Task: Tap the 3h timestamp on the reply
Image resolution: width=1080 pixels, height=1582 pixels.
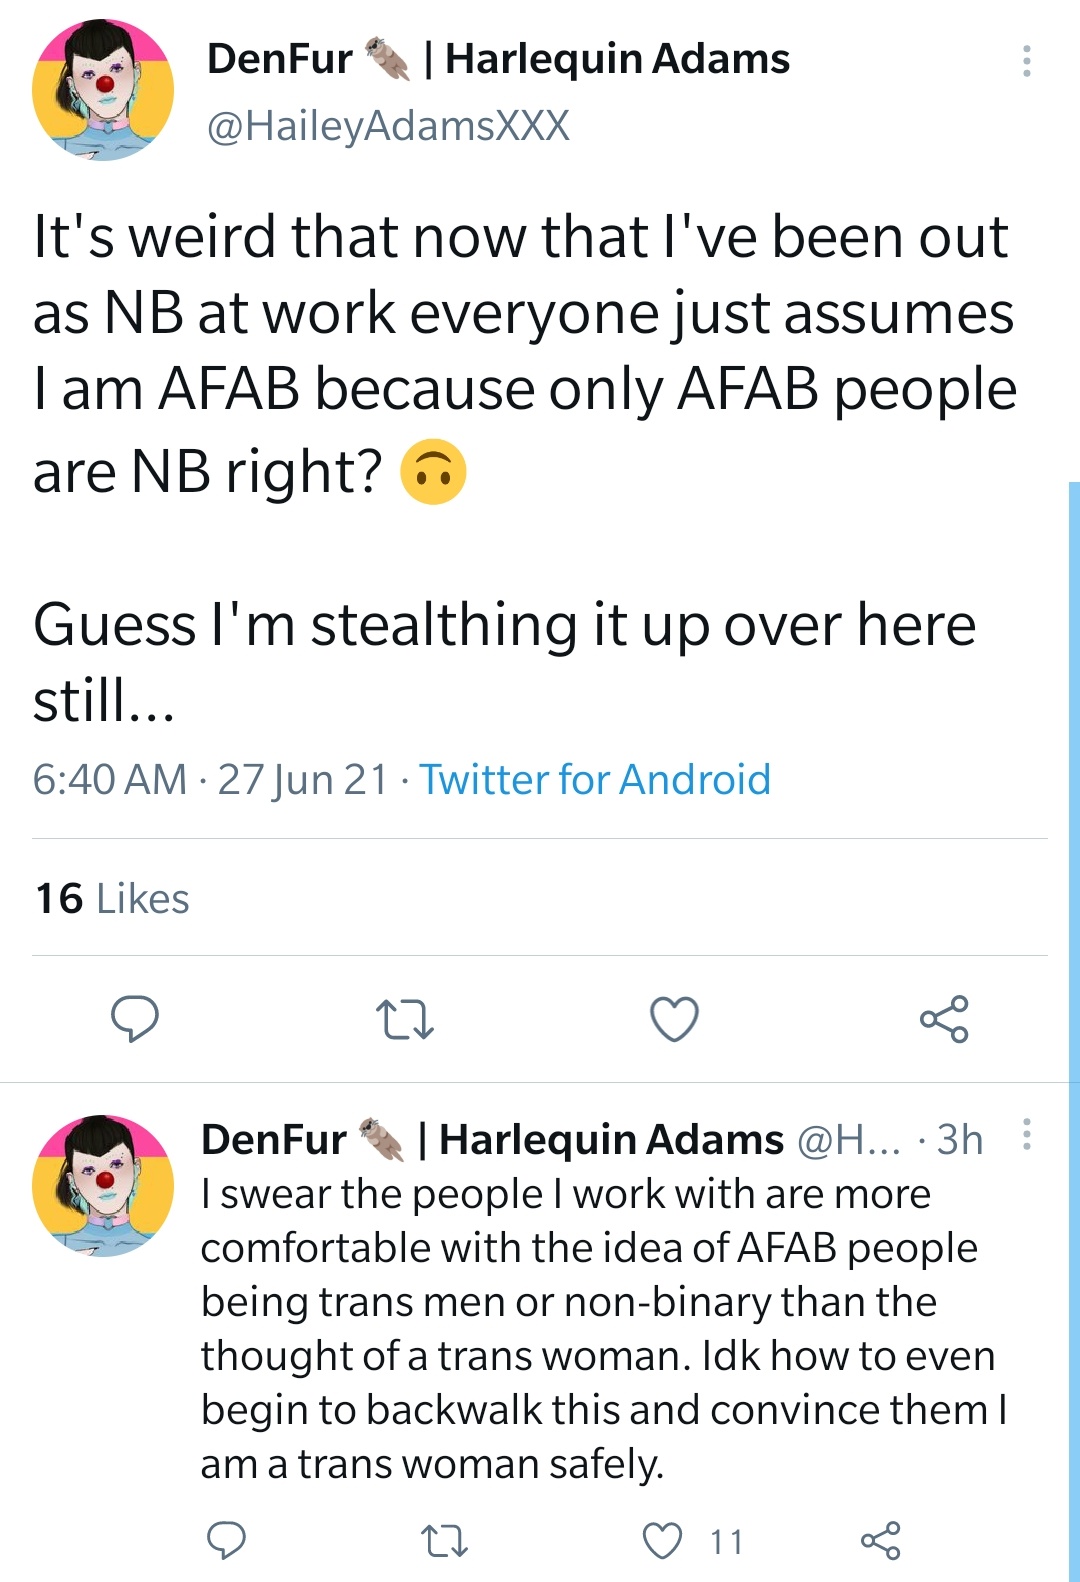Action: (960, 1139)
